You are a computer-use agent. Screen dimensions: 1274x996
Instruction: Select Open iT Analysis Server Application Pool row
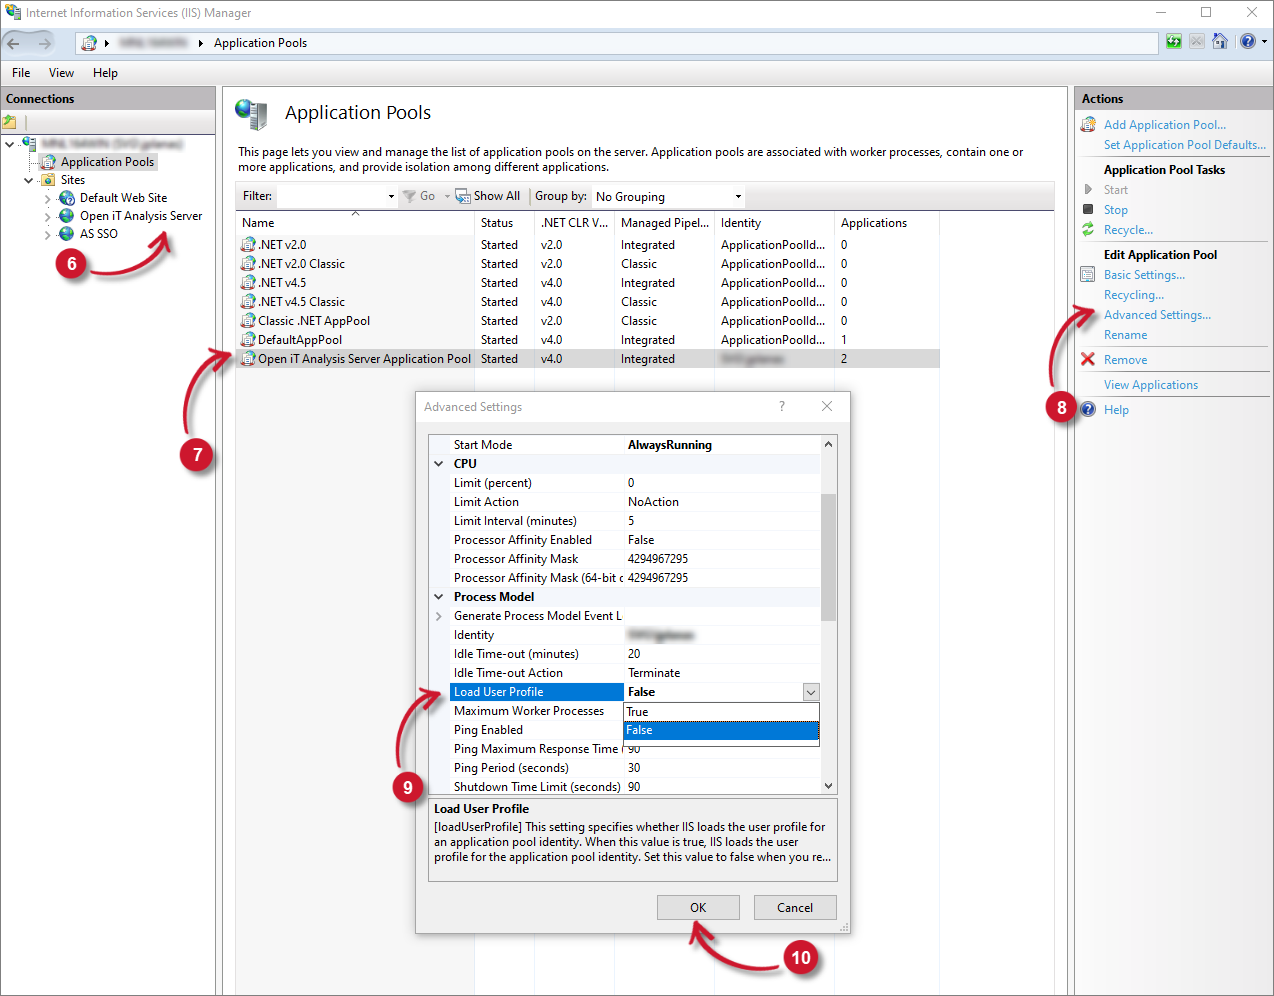click(x=588, y=359)
